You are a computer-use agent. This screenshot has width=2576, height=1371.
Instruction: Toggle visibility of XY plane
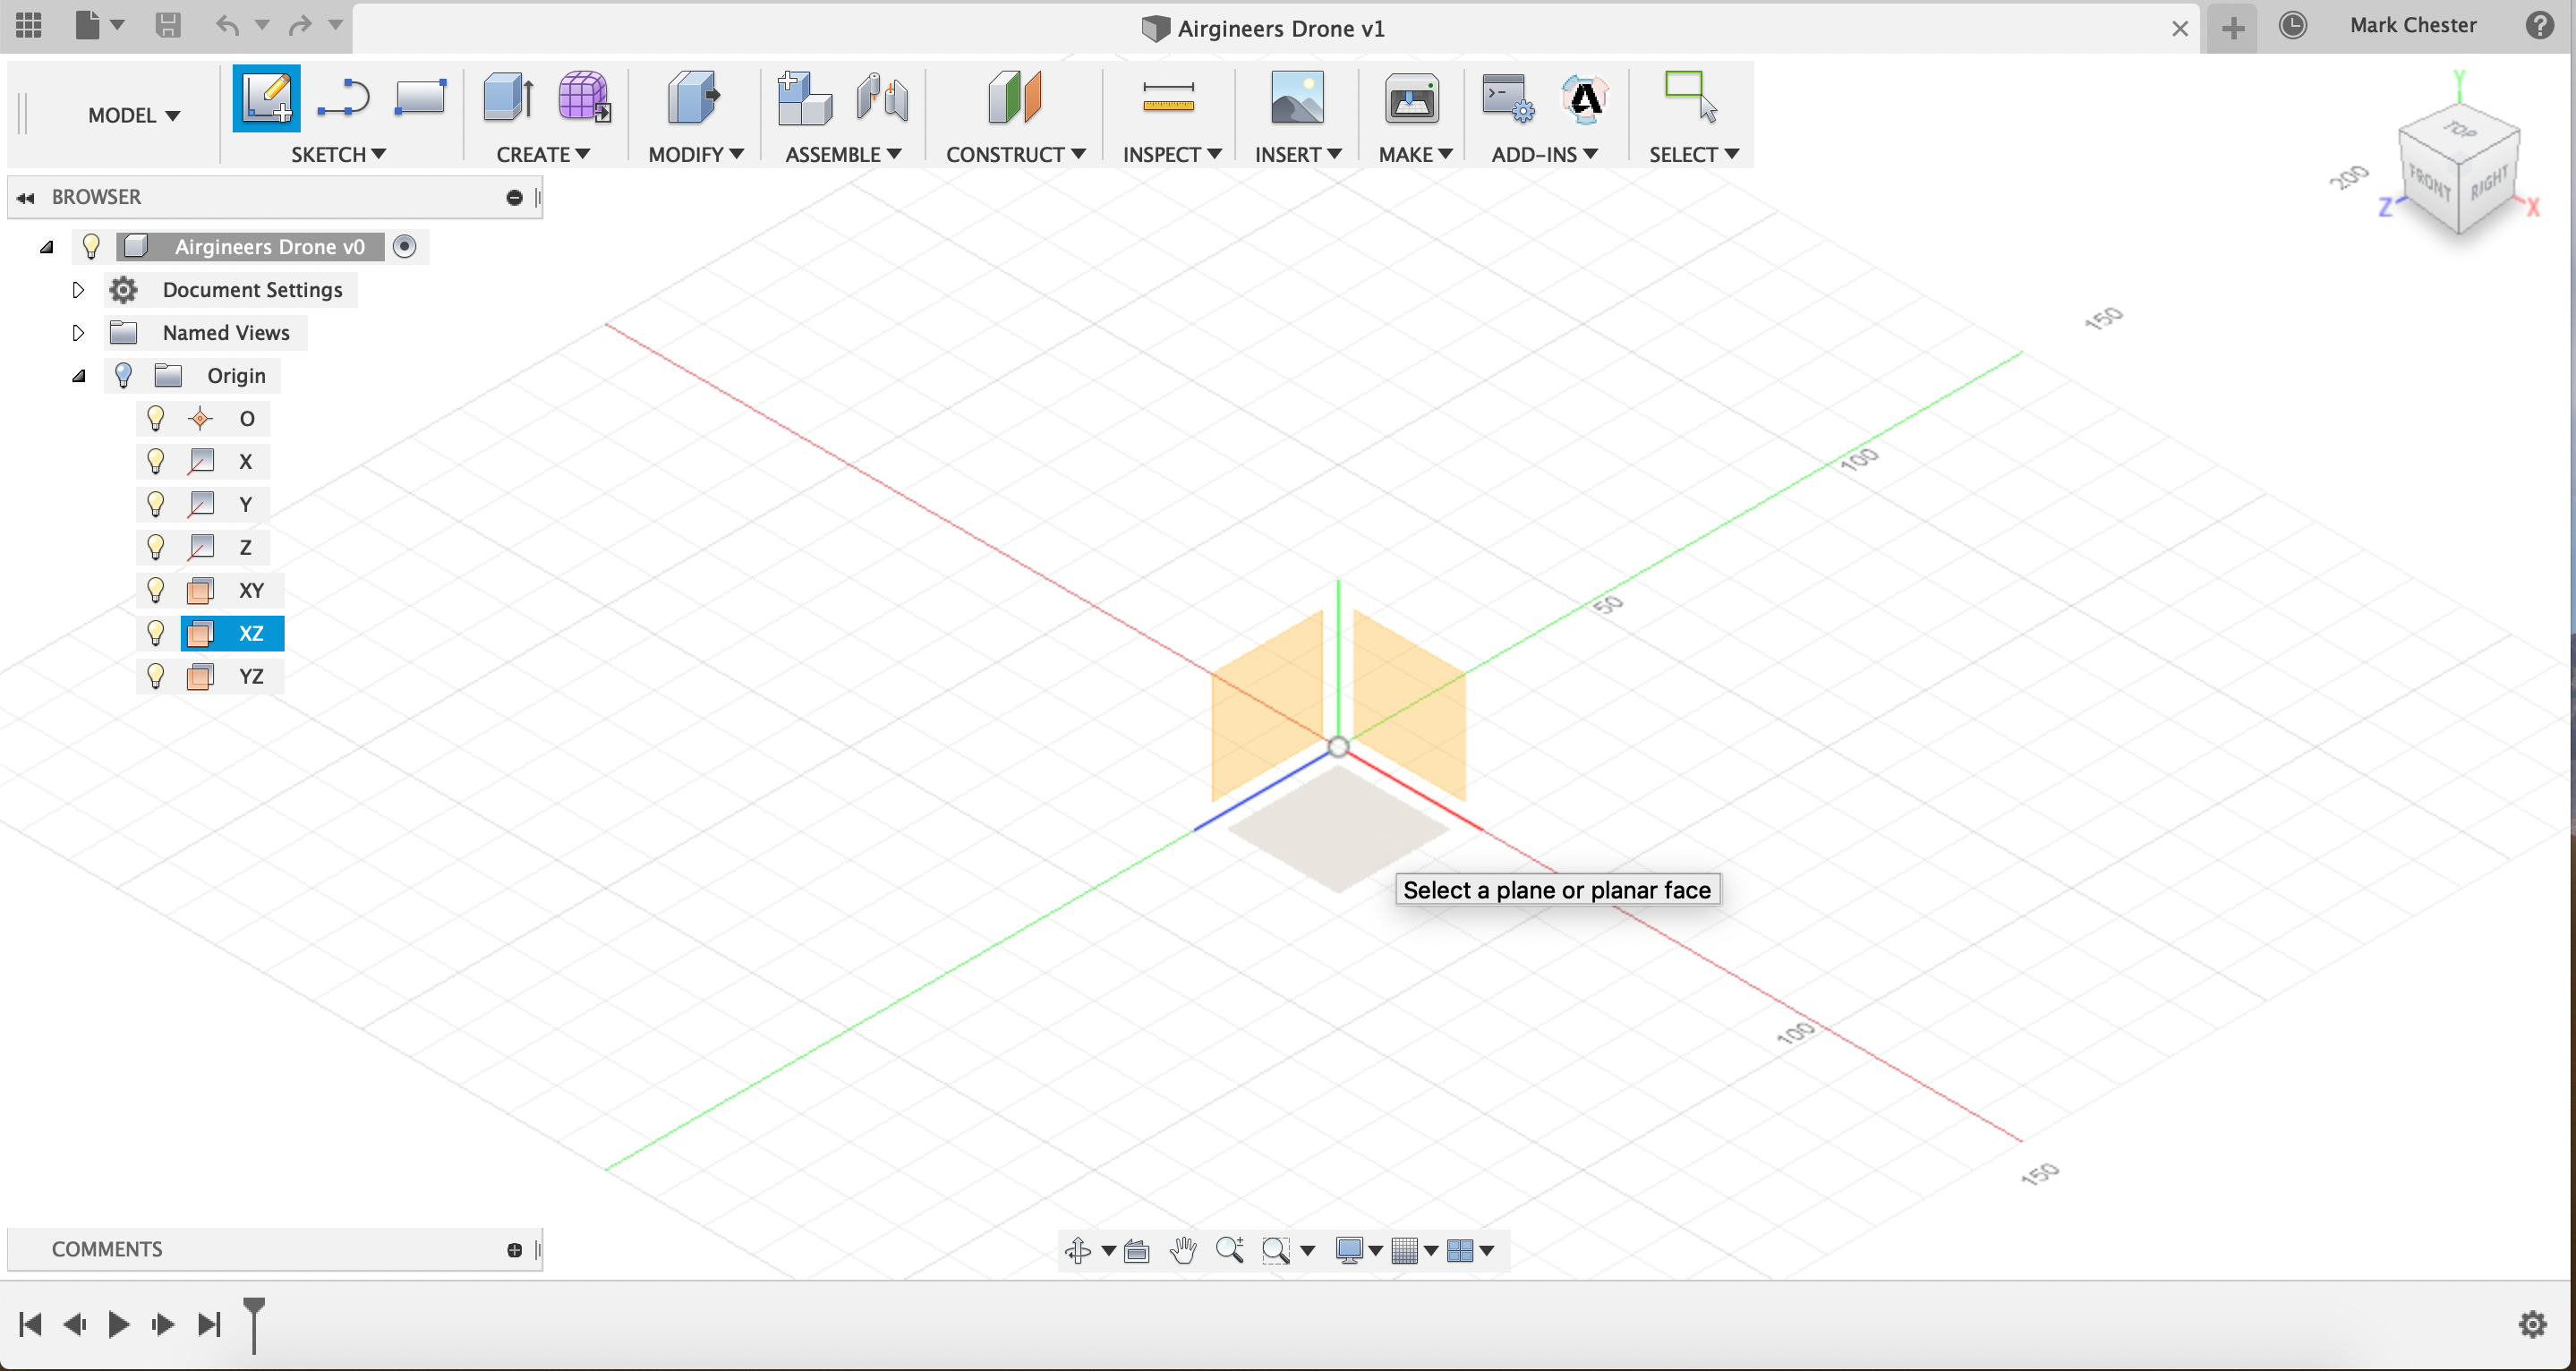coord(157,589)
